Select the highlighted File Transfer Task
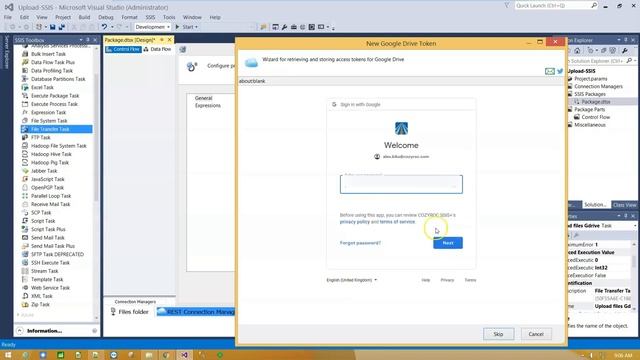This screenshot has height=360, width=640. point(56,129)
